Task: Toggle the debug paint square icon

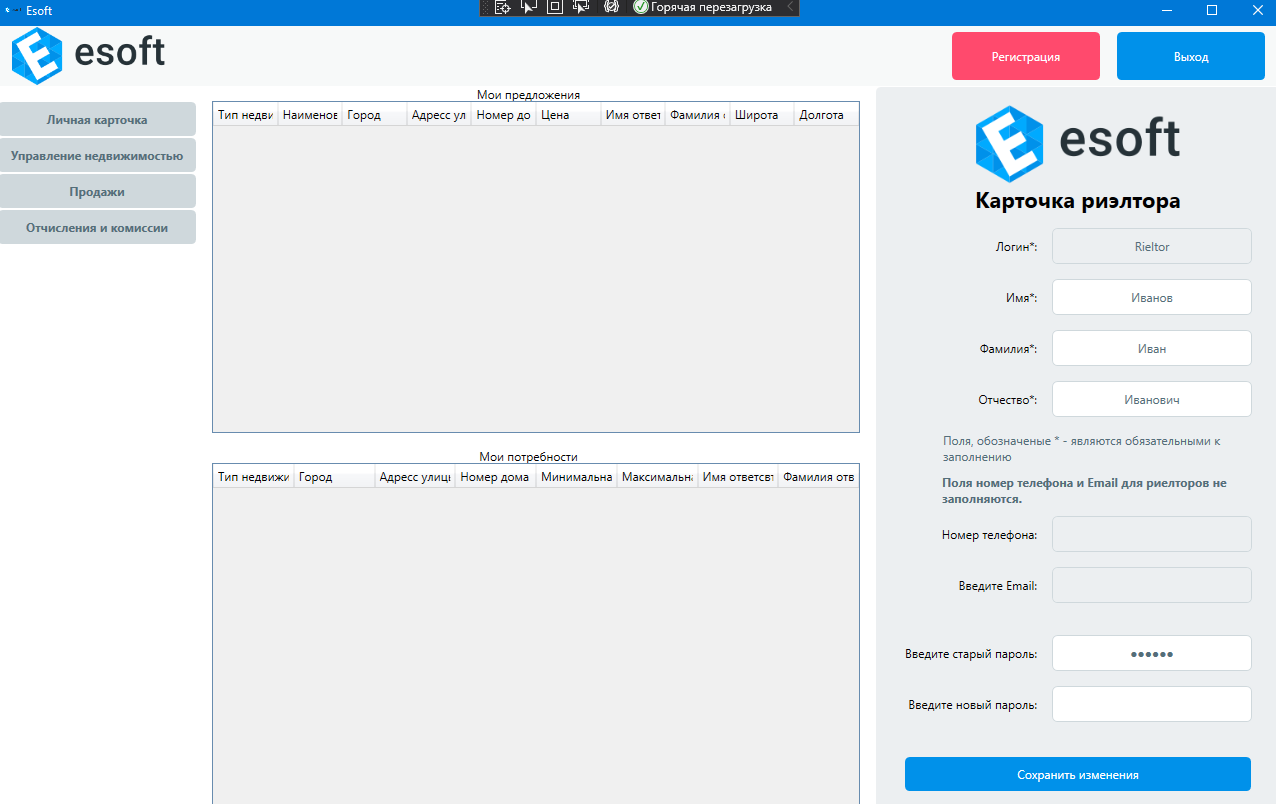Action: [x=554, y=8]
